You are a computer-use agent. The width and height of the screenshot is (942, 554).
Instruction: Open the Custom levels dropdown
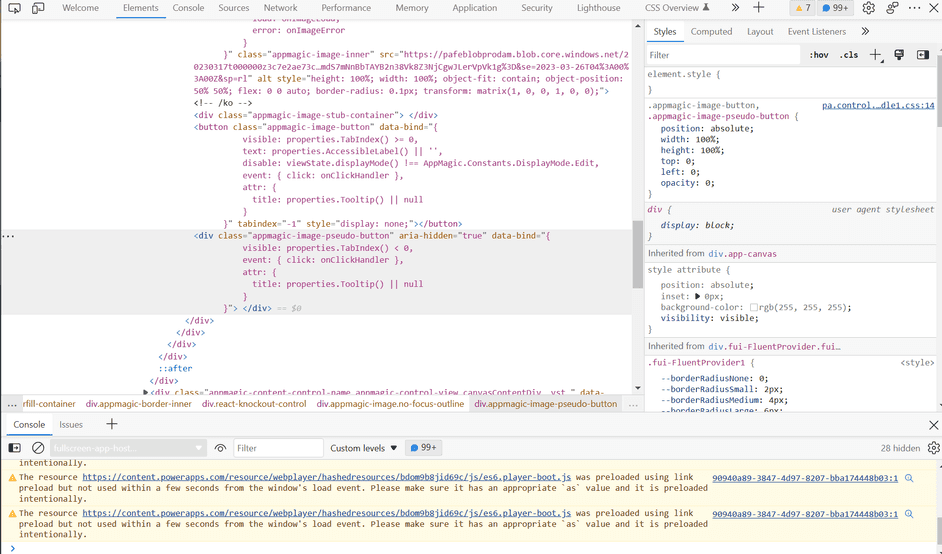pos(364,448)
